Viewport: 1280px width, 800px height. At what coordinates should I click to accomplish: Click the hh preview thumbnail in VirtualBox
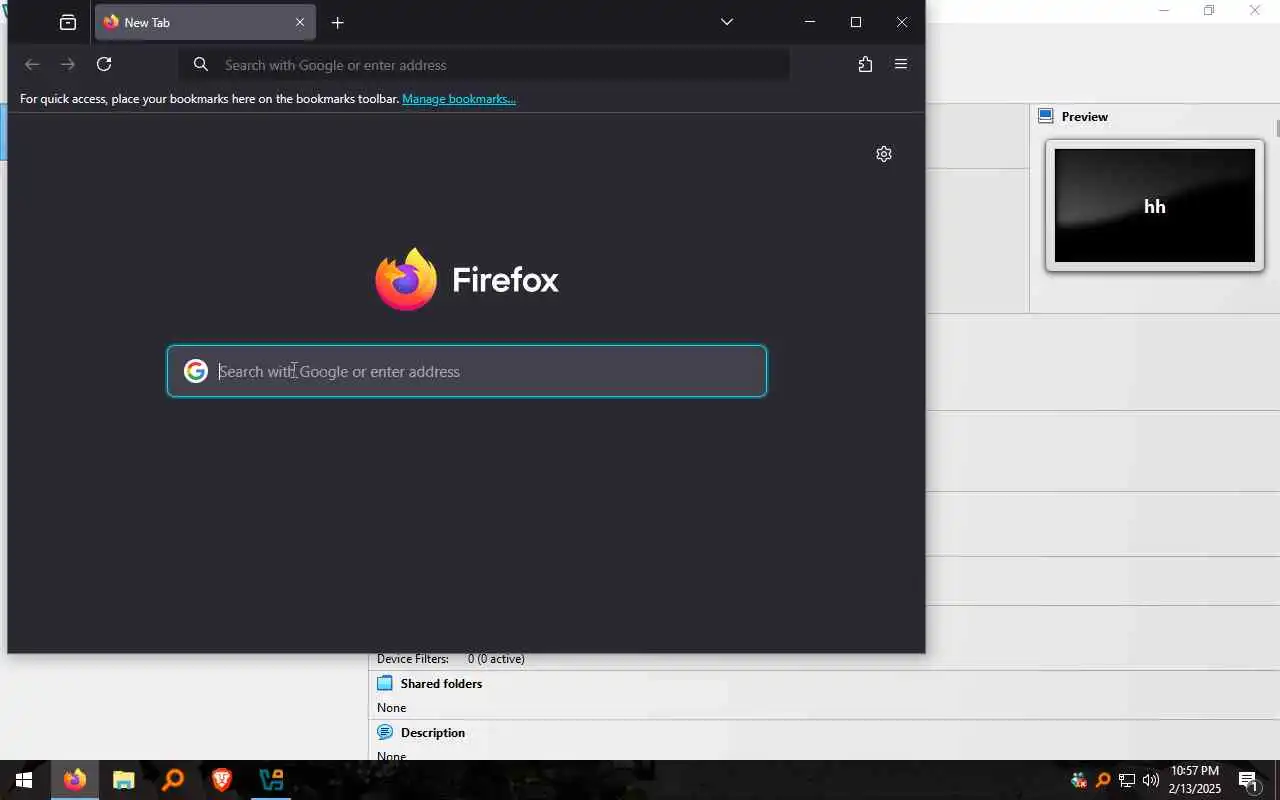tap(1155, 206)
